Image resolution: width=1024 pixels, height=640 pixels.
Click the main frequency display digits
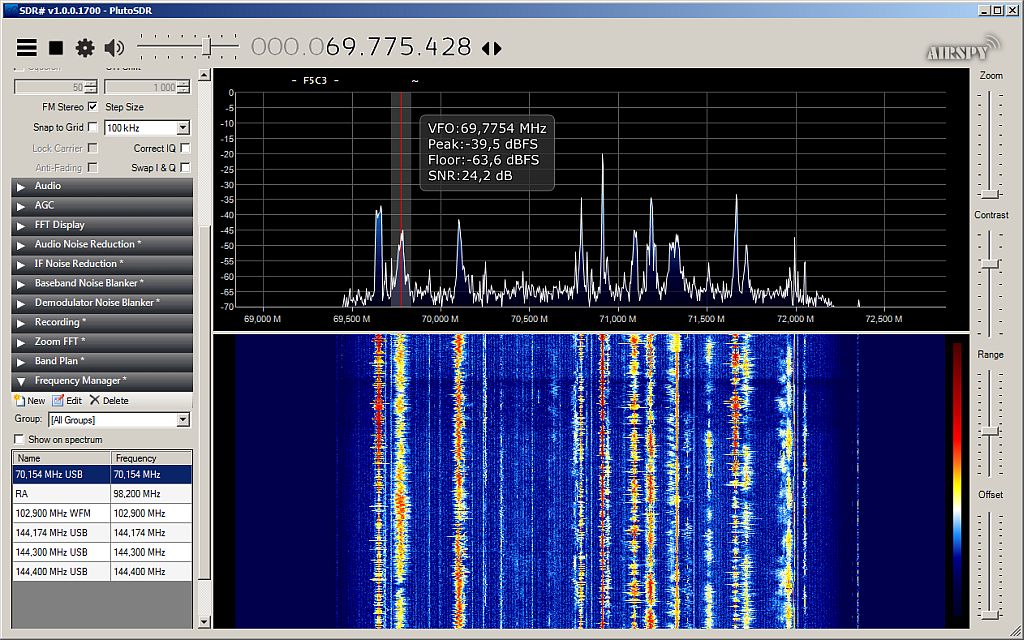coord(361,47)
